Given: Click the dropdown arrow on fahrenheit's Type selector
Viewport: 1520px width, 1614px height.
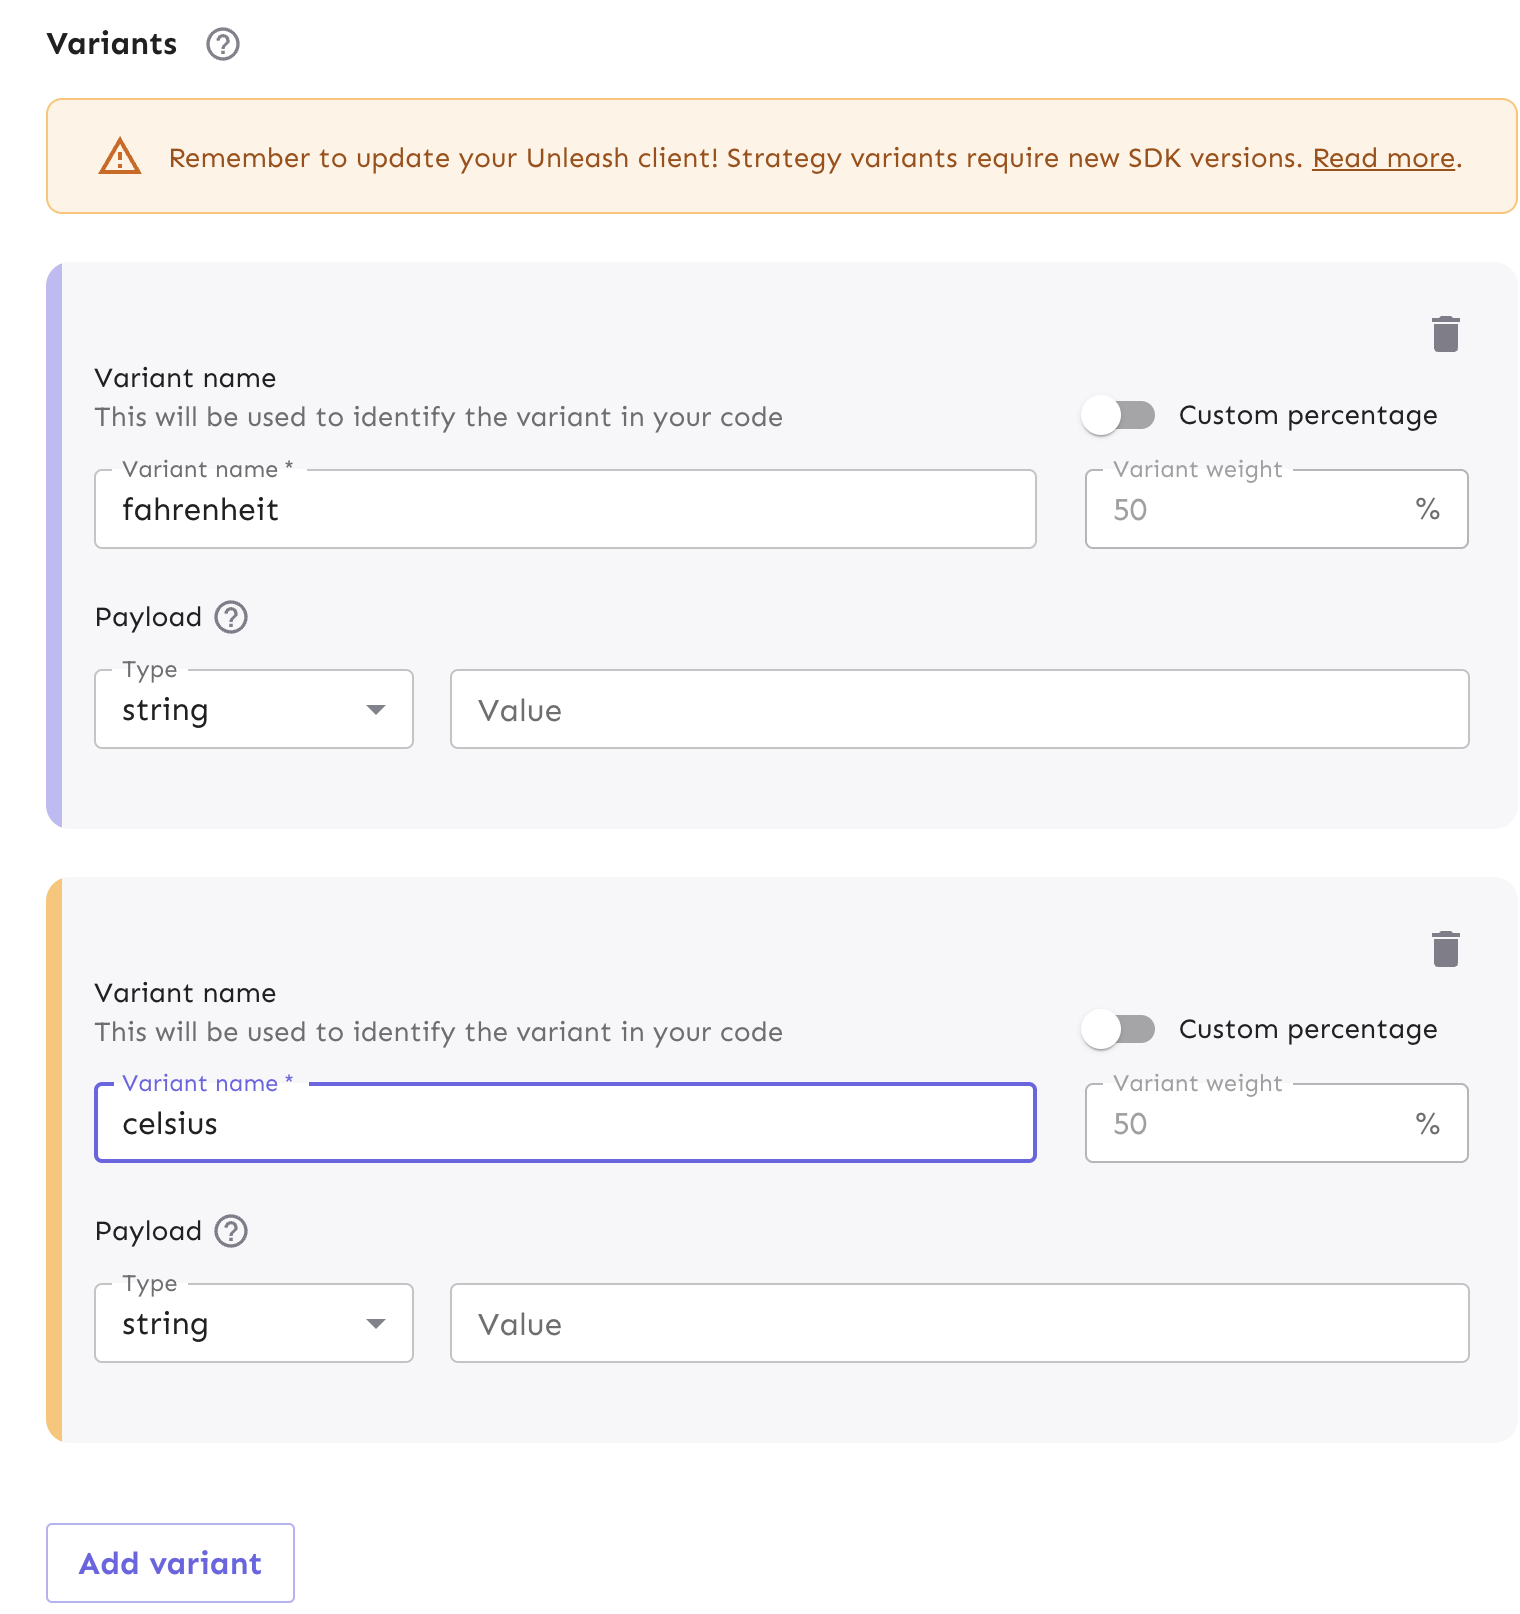Looking at the screenshot, I should pos(376,709).
